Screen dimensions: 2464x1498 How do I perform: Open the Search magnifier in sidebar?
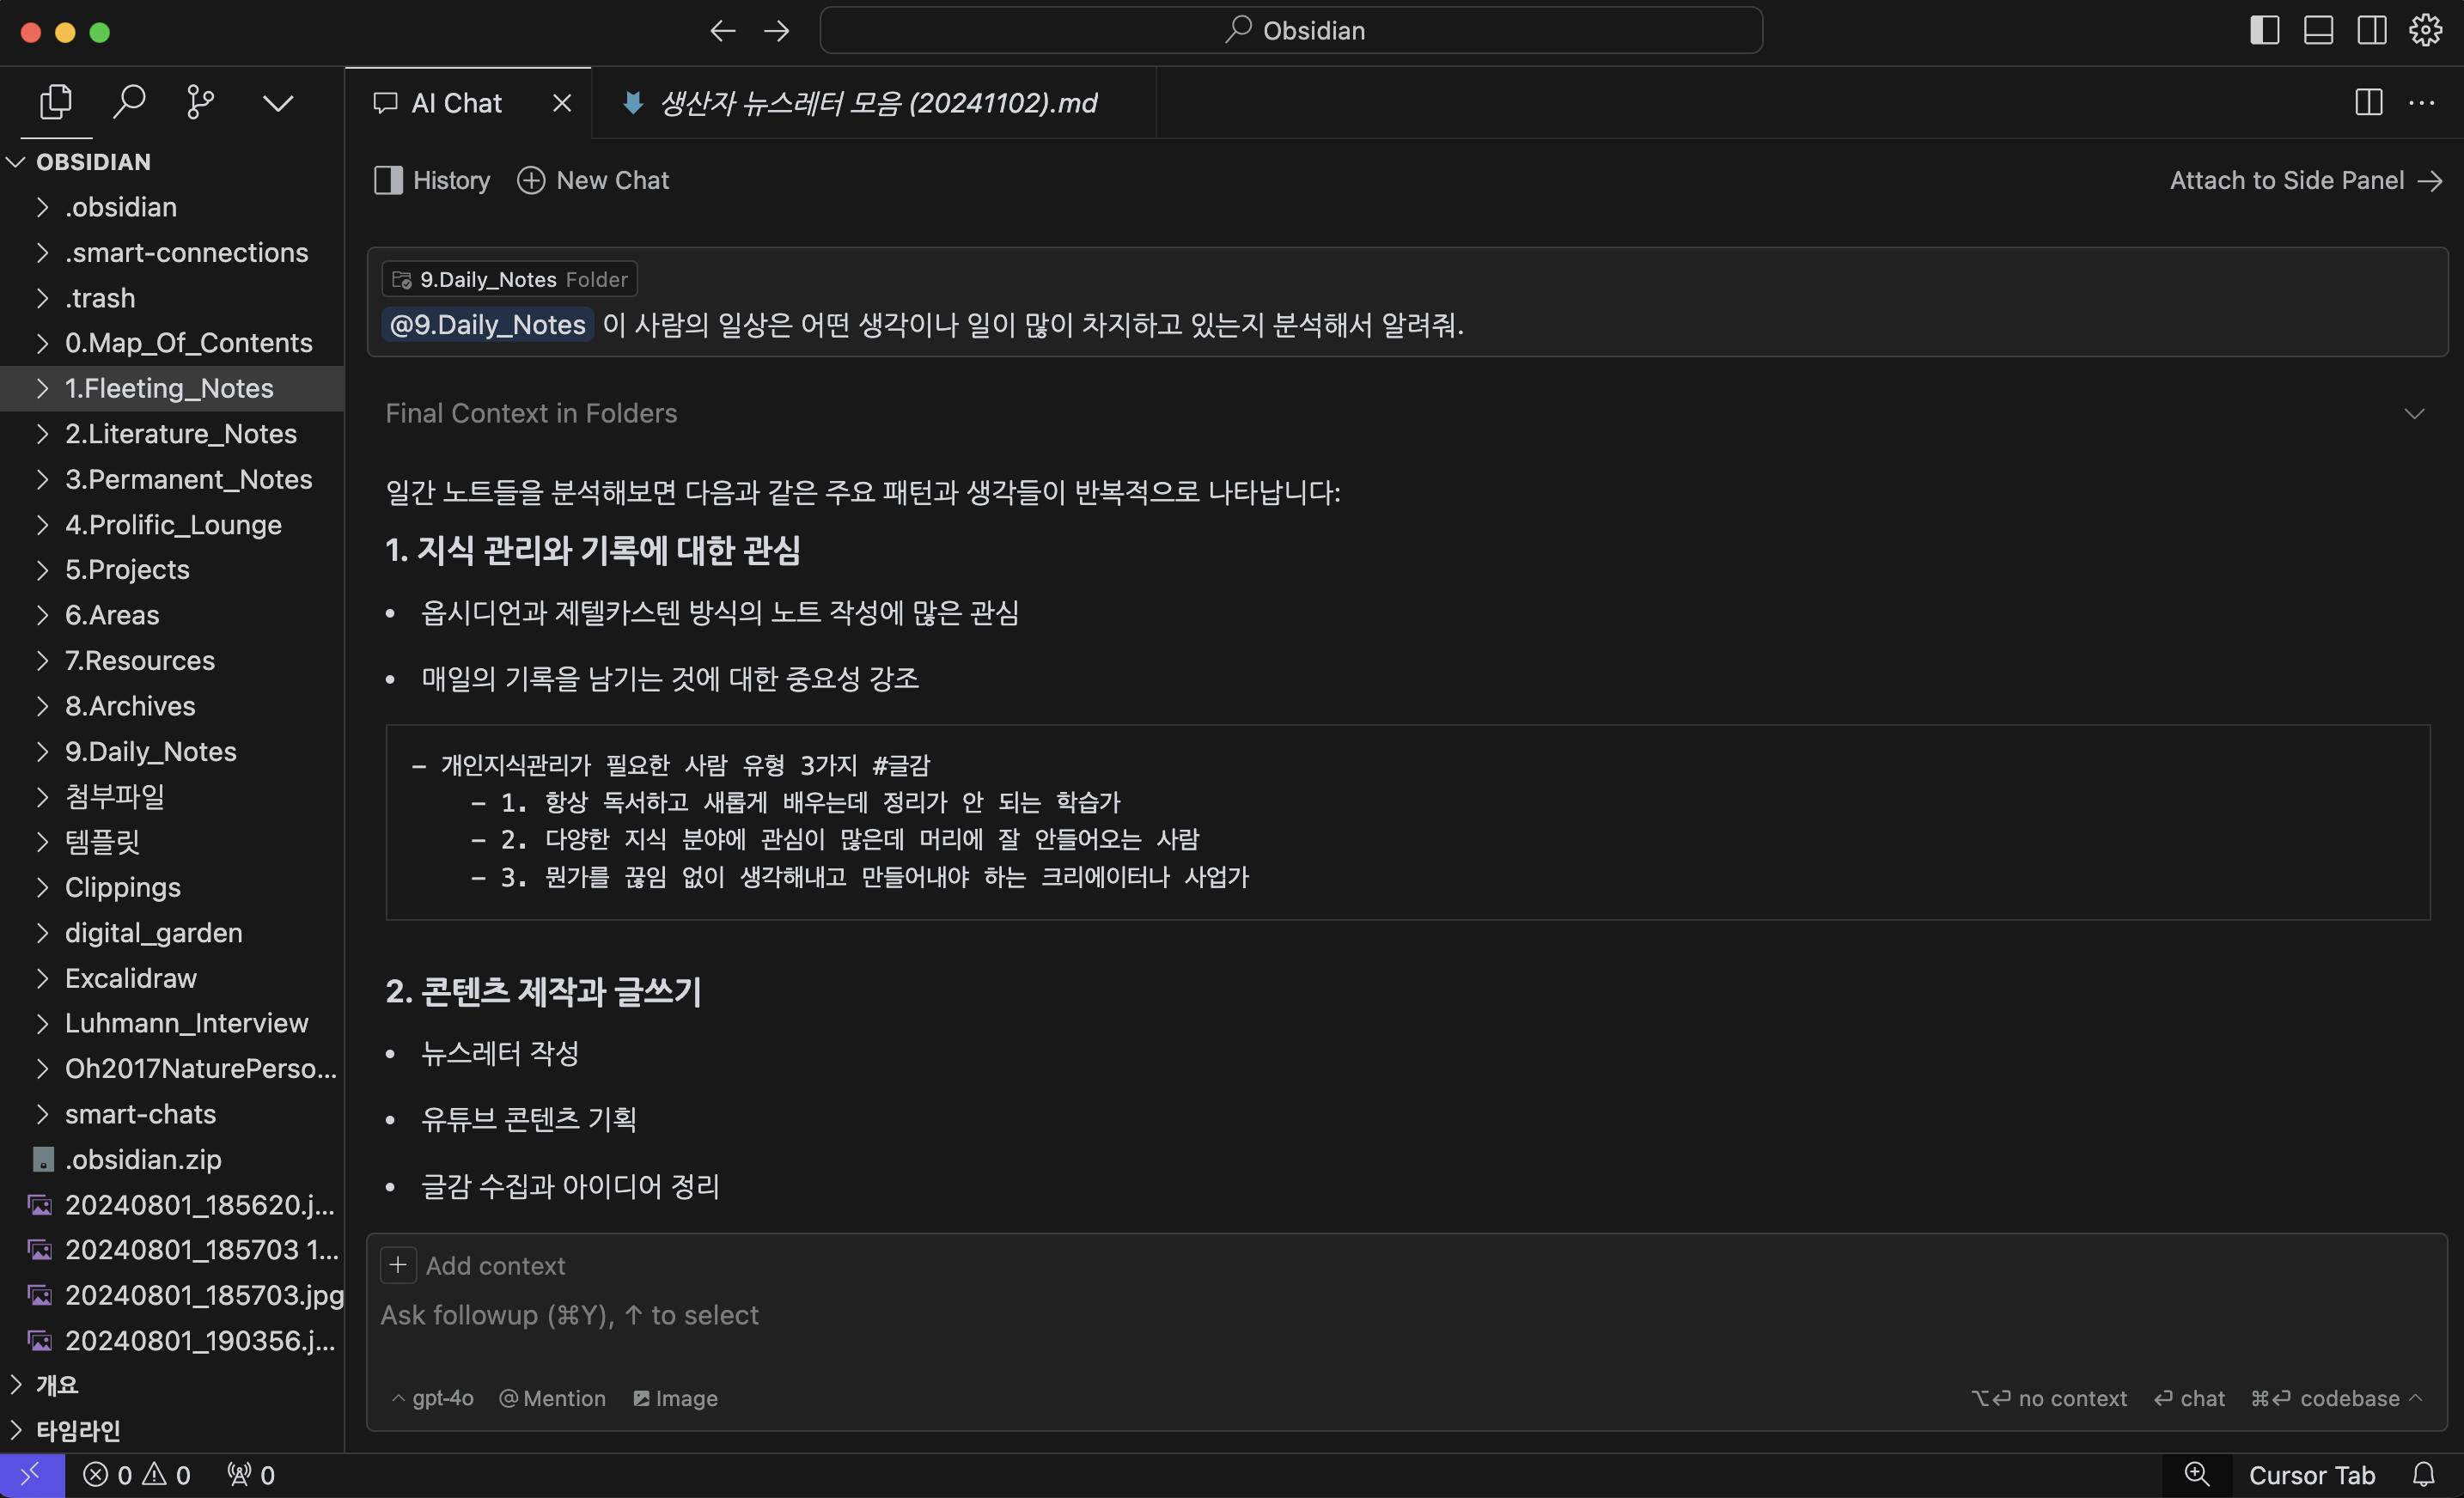(129, 102)
